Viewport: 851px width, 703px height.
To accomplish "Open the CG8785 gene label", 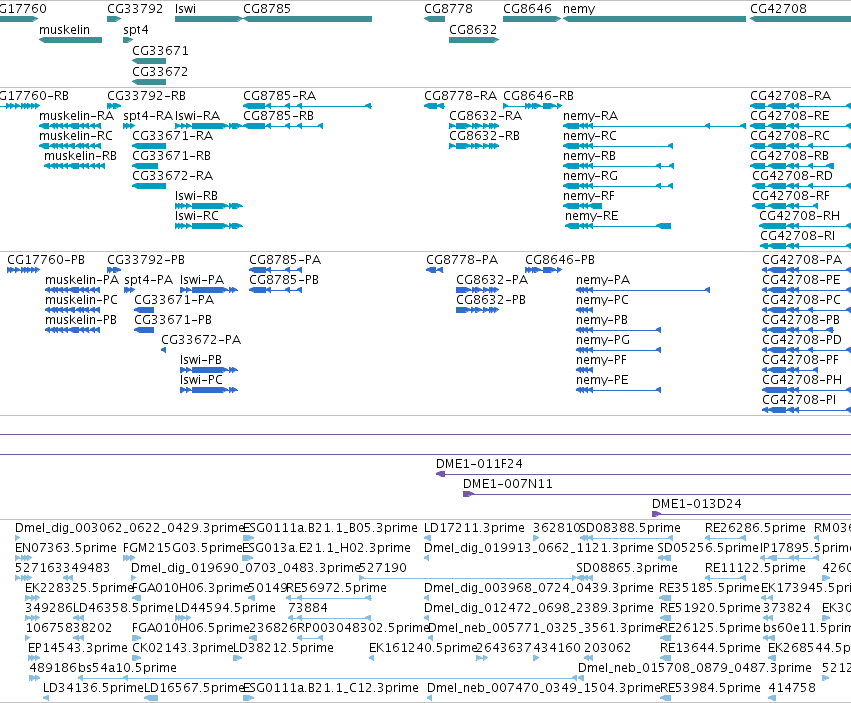I will click(x=267, y=9).
